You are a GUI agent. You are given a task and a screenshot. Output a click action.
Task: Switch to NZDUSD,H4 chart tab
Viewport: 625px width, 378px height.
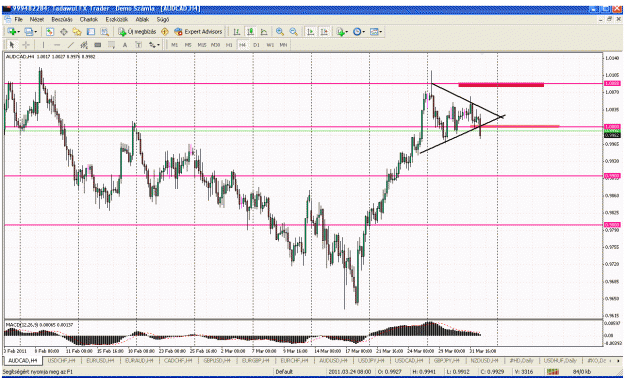point(485,360)
